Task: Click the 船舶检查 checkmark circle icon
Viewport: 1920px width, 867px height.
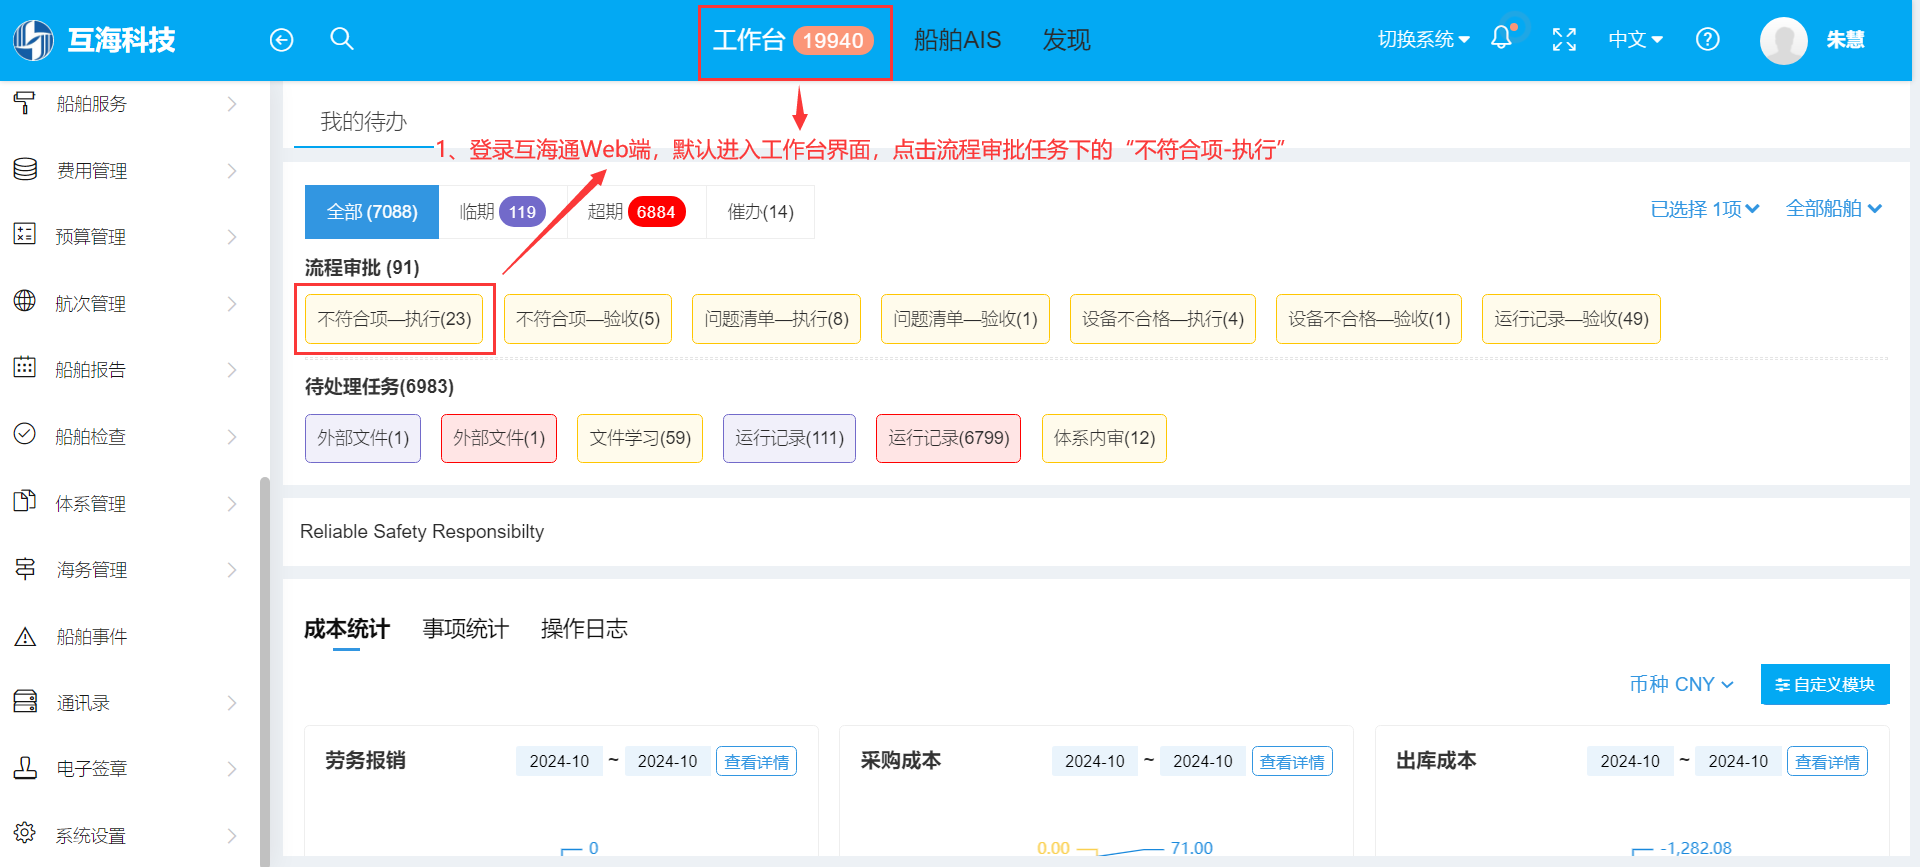Action: pyautogui.click(x=25, y=434)
